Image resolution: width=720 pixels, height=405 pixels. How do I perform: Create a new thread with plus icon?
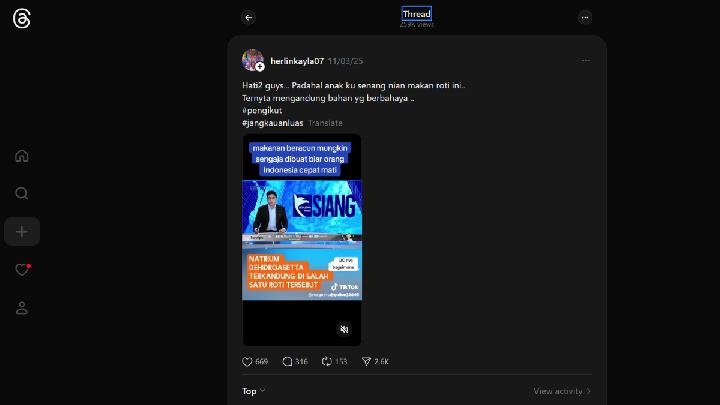click(x=22, y=232)
